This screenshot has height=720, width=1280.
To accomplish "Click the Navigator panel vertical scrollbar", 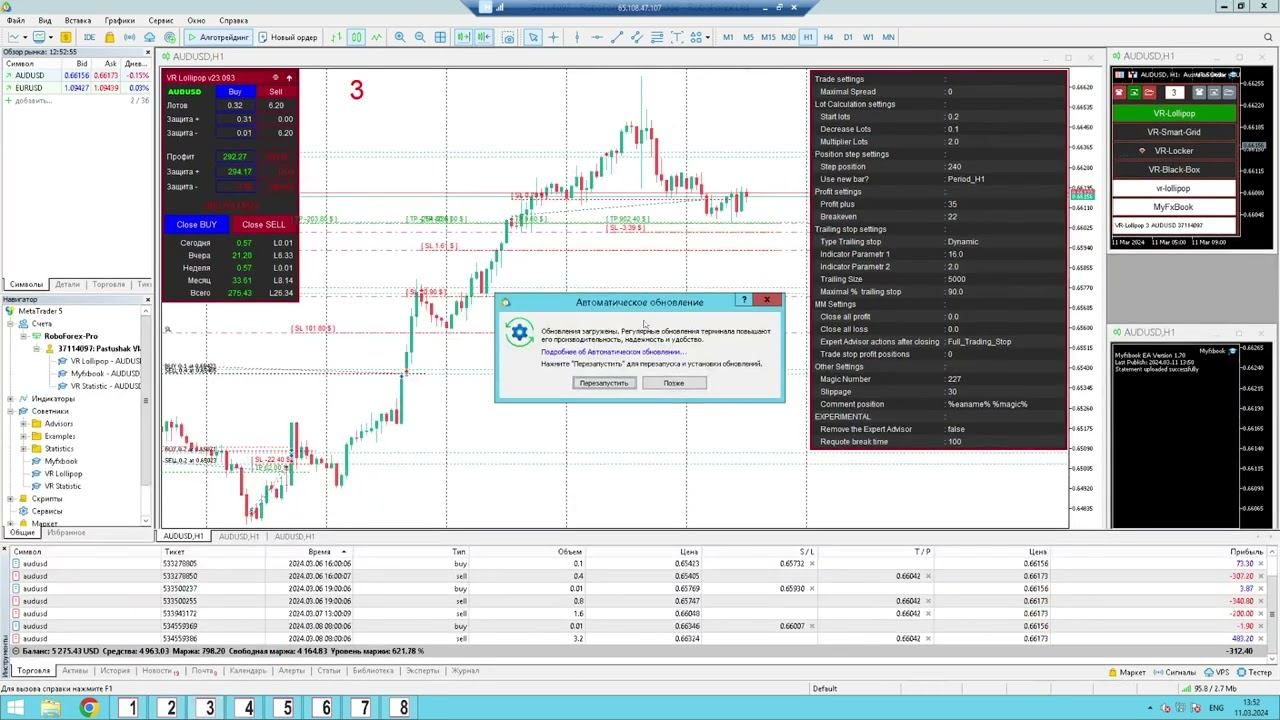I will tap(146, 415).
